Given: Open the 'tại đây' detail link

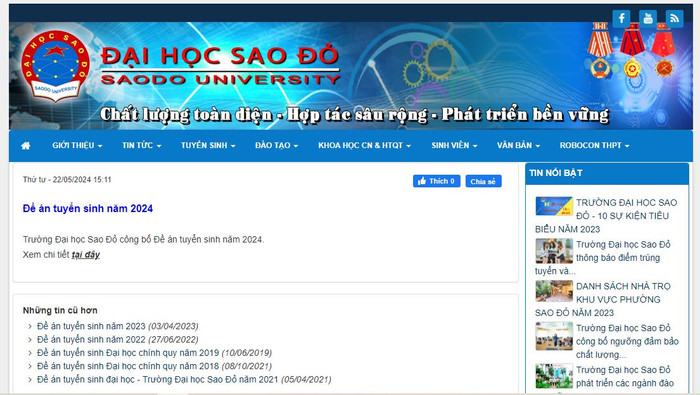Looking at the screenshot, I should point(86,255).
